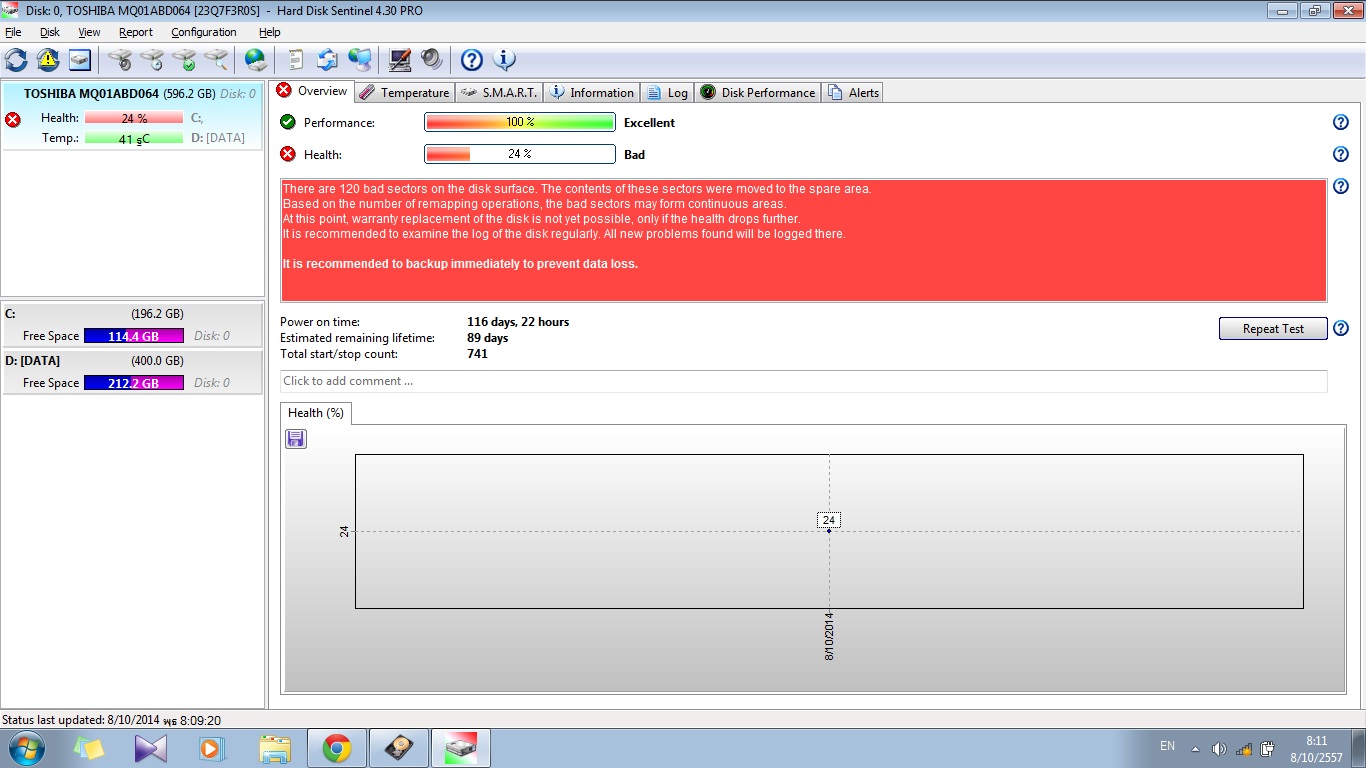Click the globe over disk toolbar icon
1366x768 pixels.
(256, 60)
